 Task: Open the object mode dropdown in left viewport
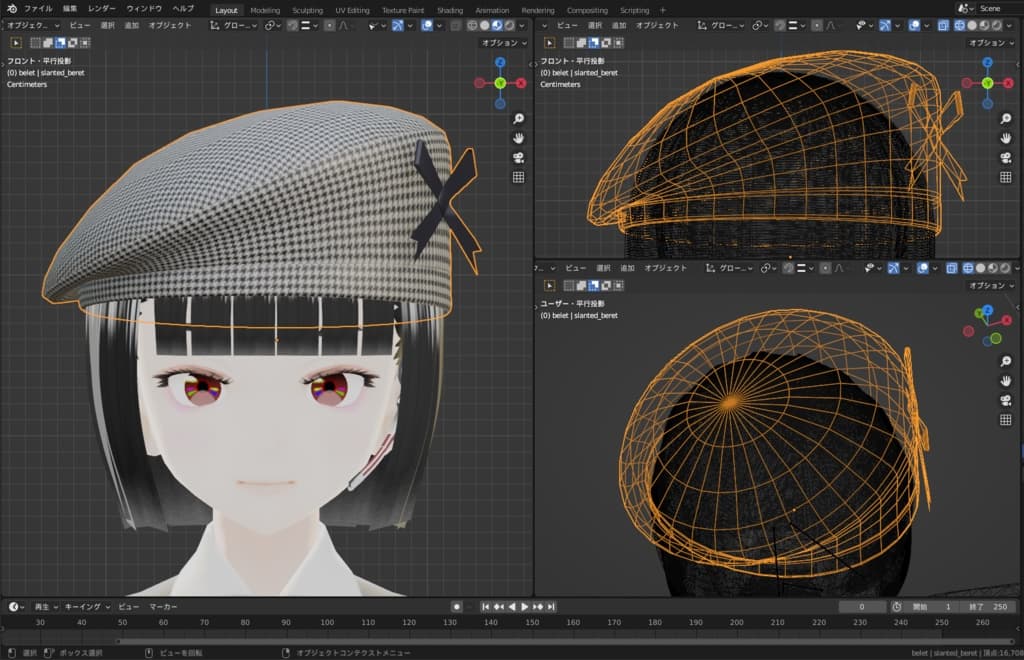coord(32,25)
